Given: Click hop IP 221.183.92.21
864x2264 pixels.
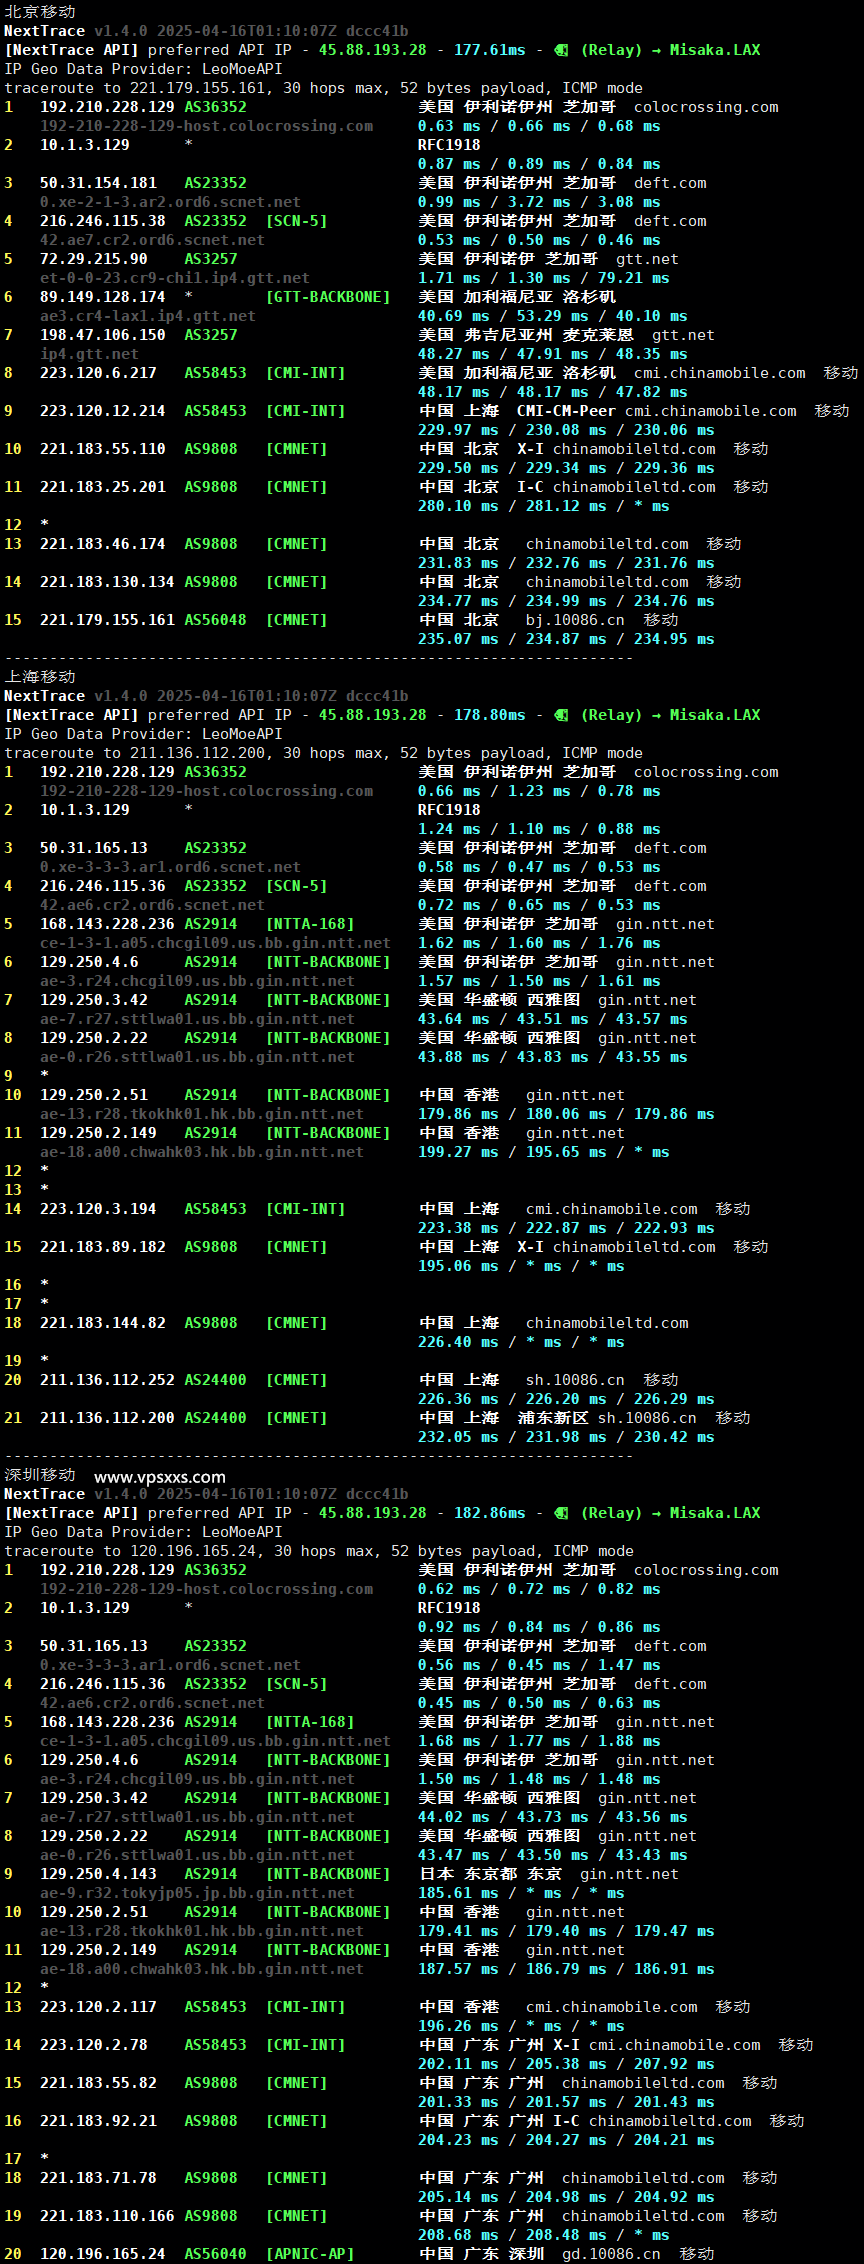Looking at the screenshot, I should 98,2121.
